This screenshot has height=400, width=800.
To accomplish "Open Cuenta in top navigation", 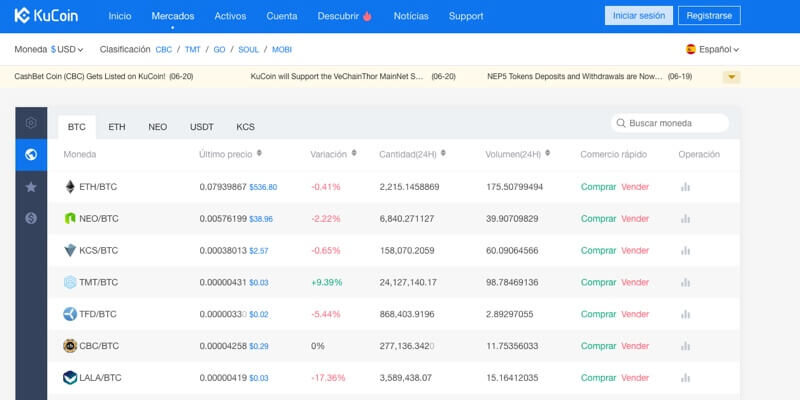I will [x=282, y=16].
